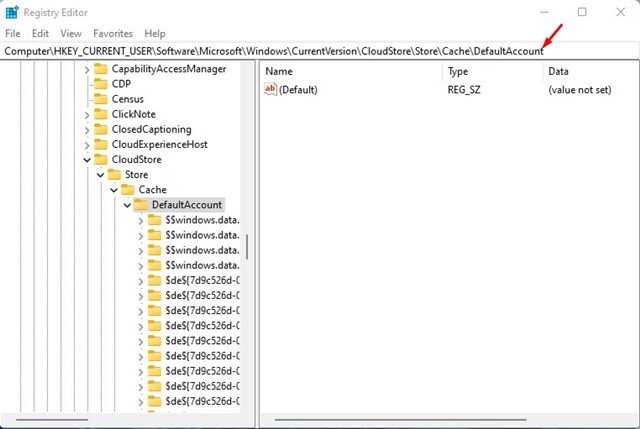Open the Help menu

tap(155, 33)
